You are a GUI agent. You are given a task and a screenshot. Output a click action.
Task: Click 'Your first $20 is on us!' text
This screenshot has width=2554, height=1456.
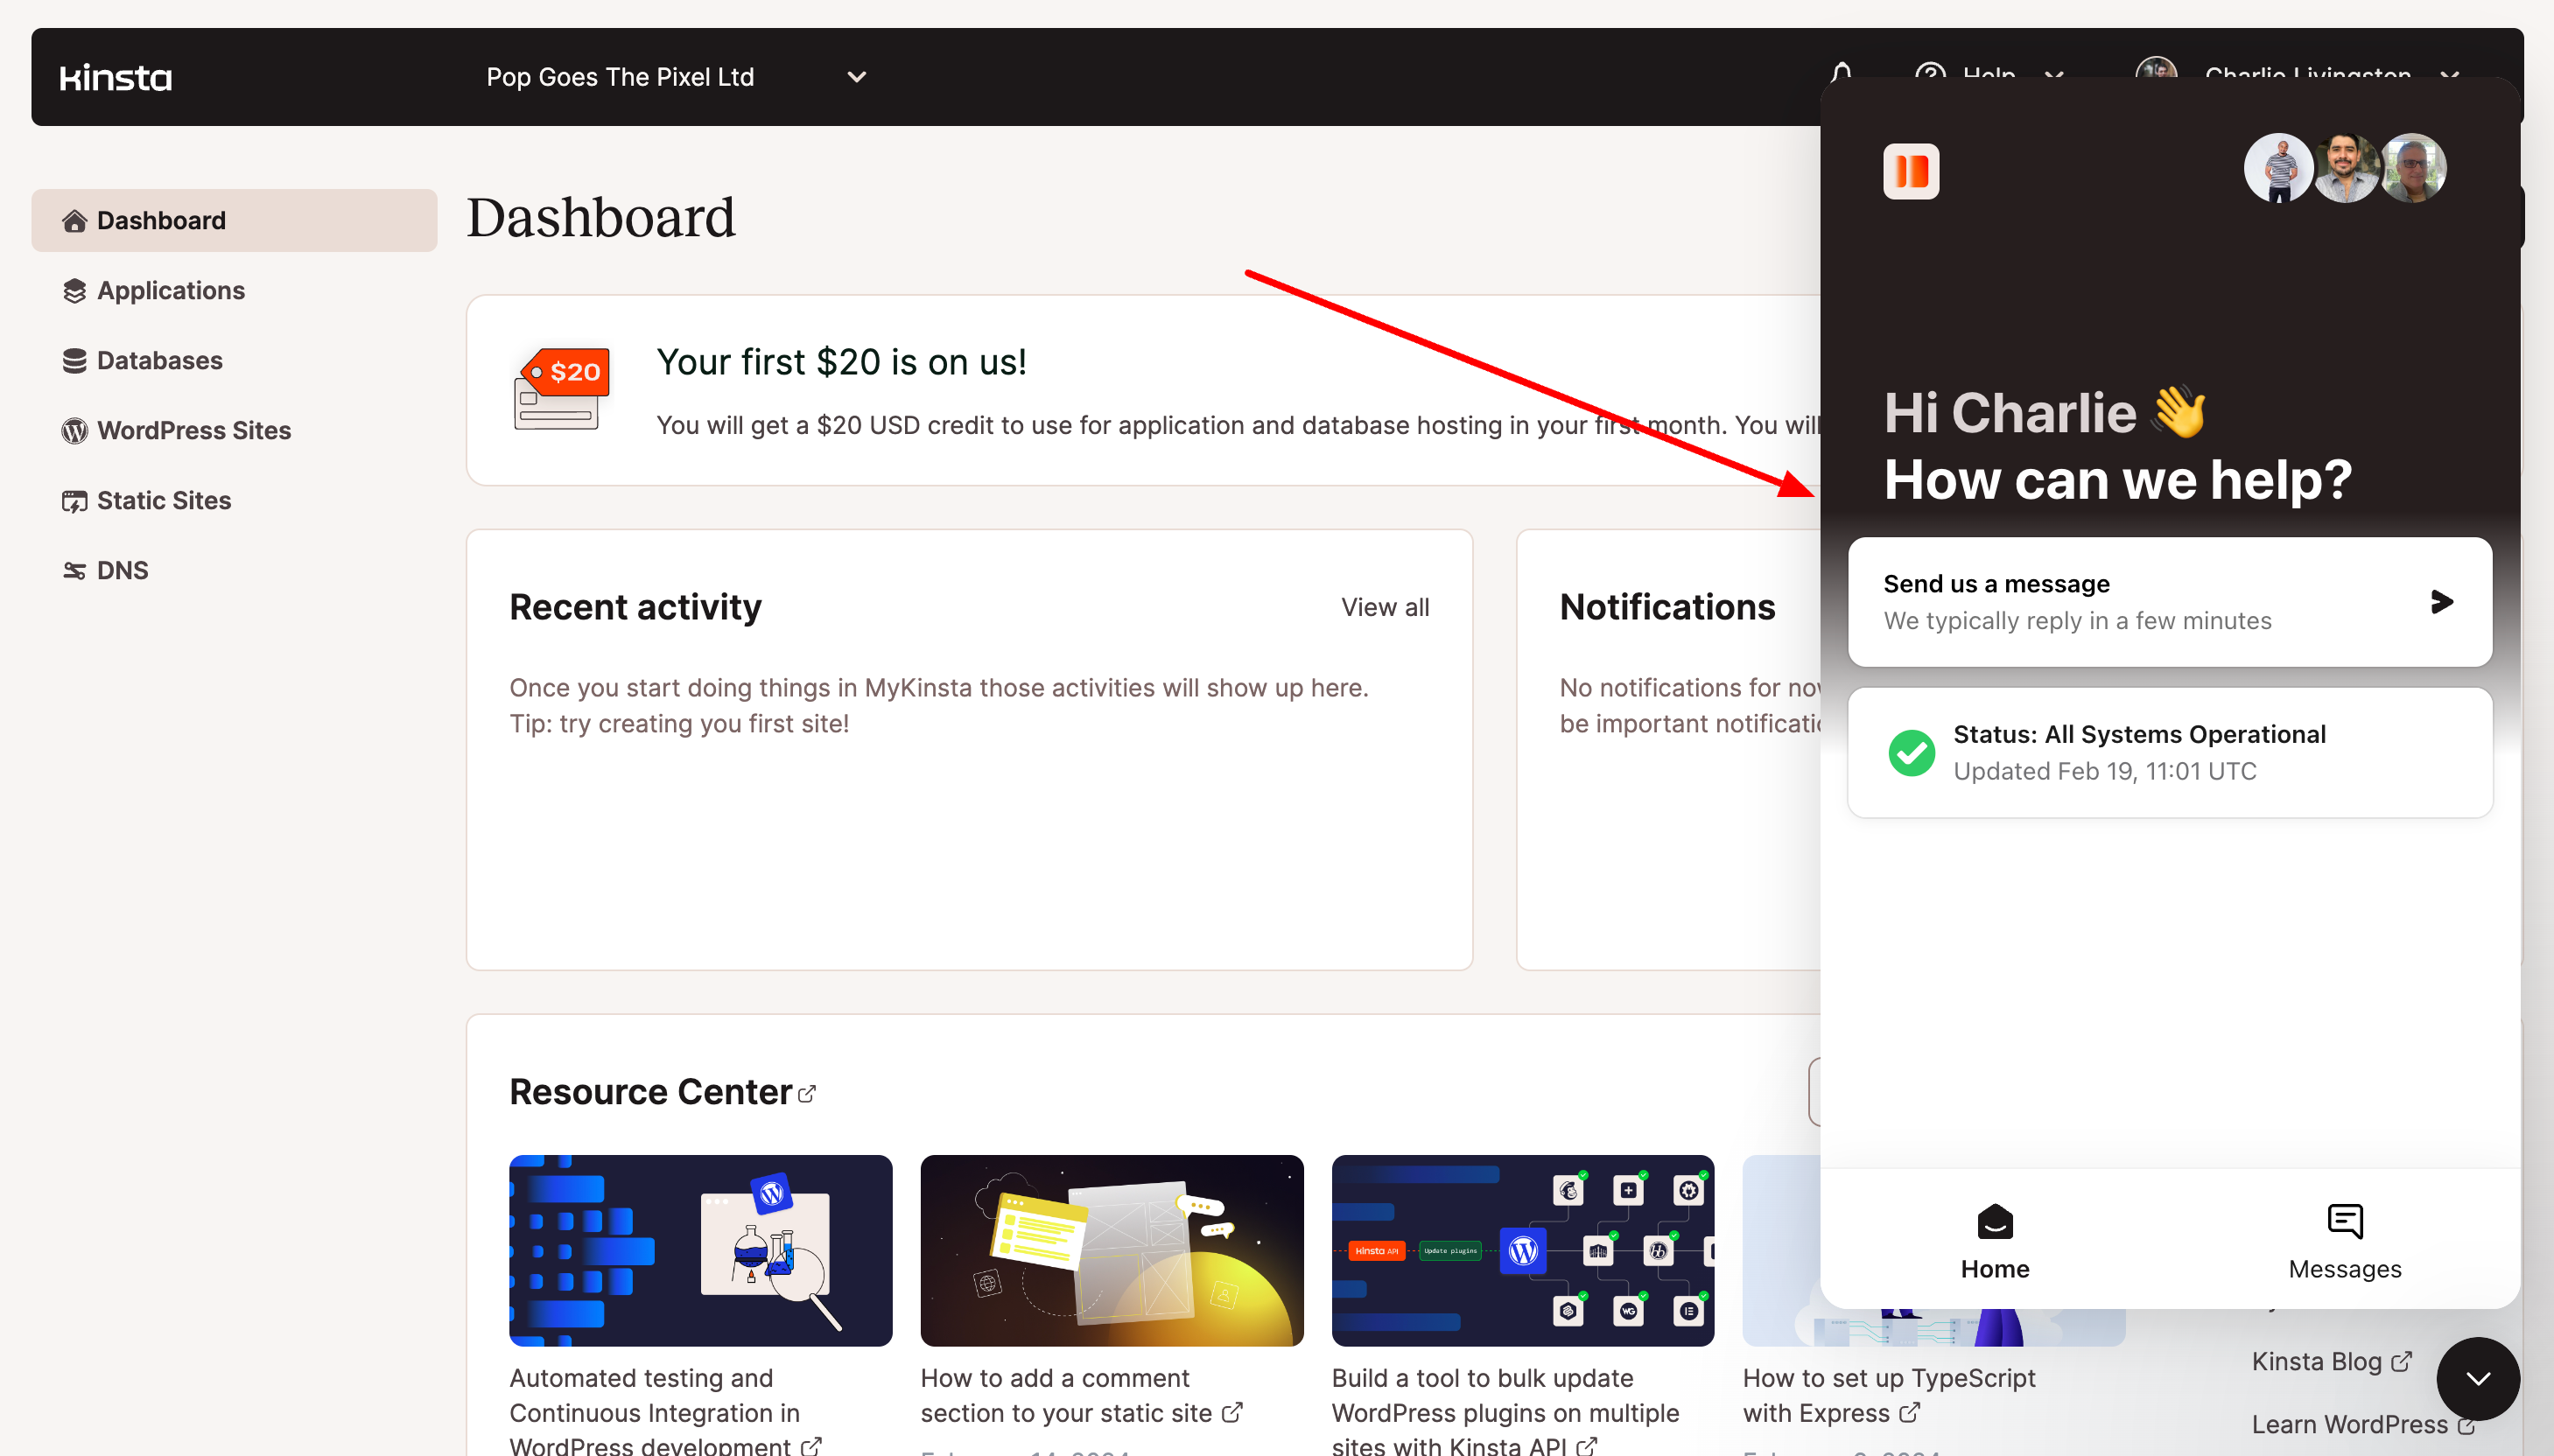click(841, 362)
